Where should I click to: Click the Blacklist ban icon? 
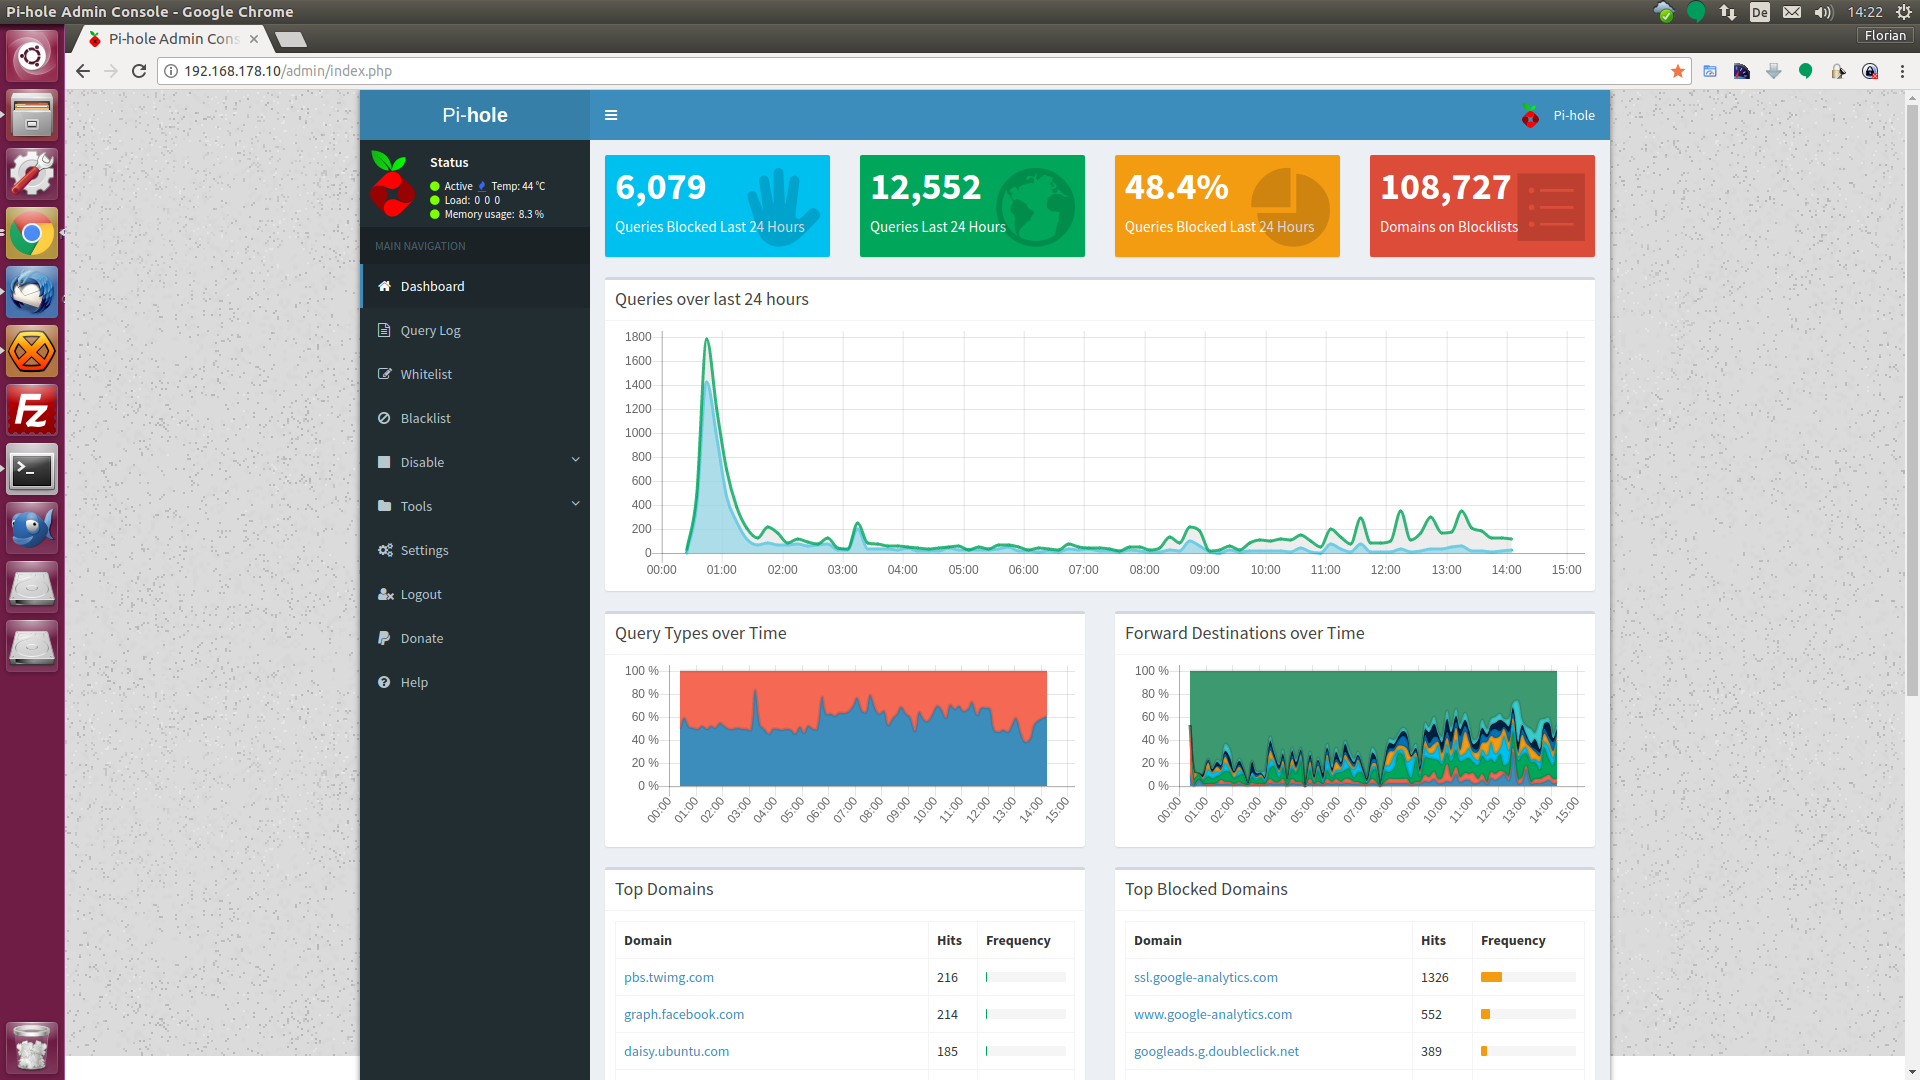[384, 418]
